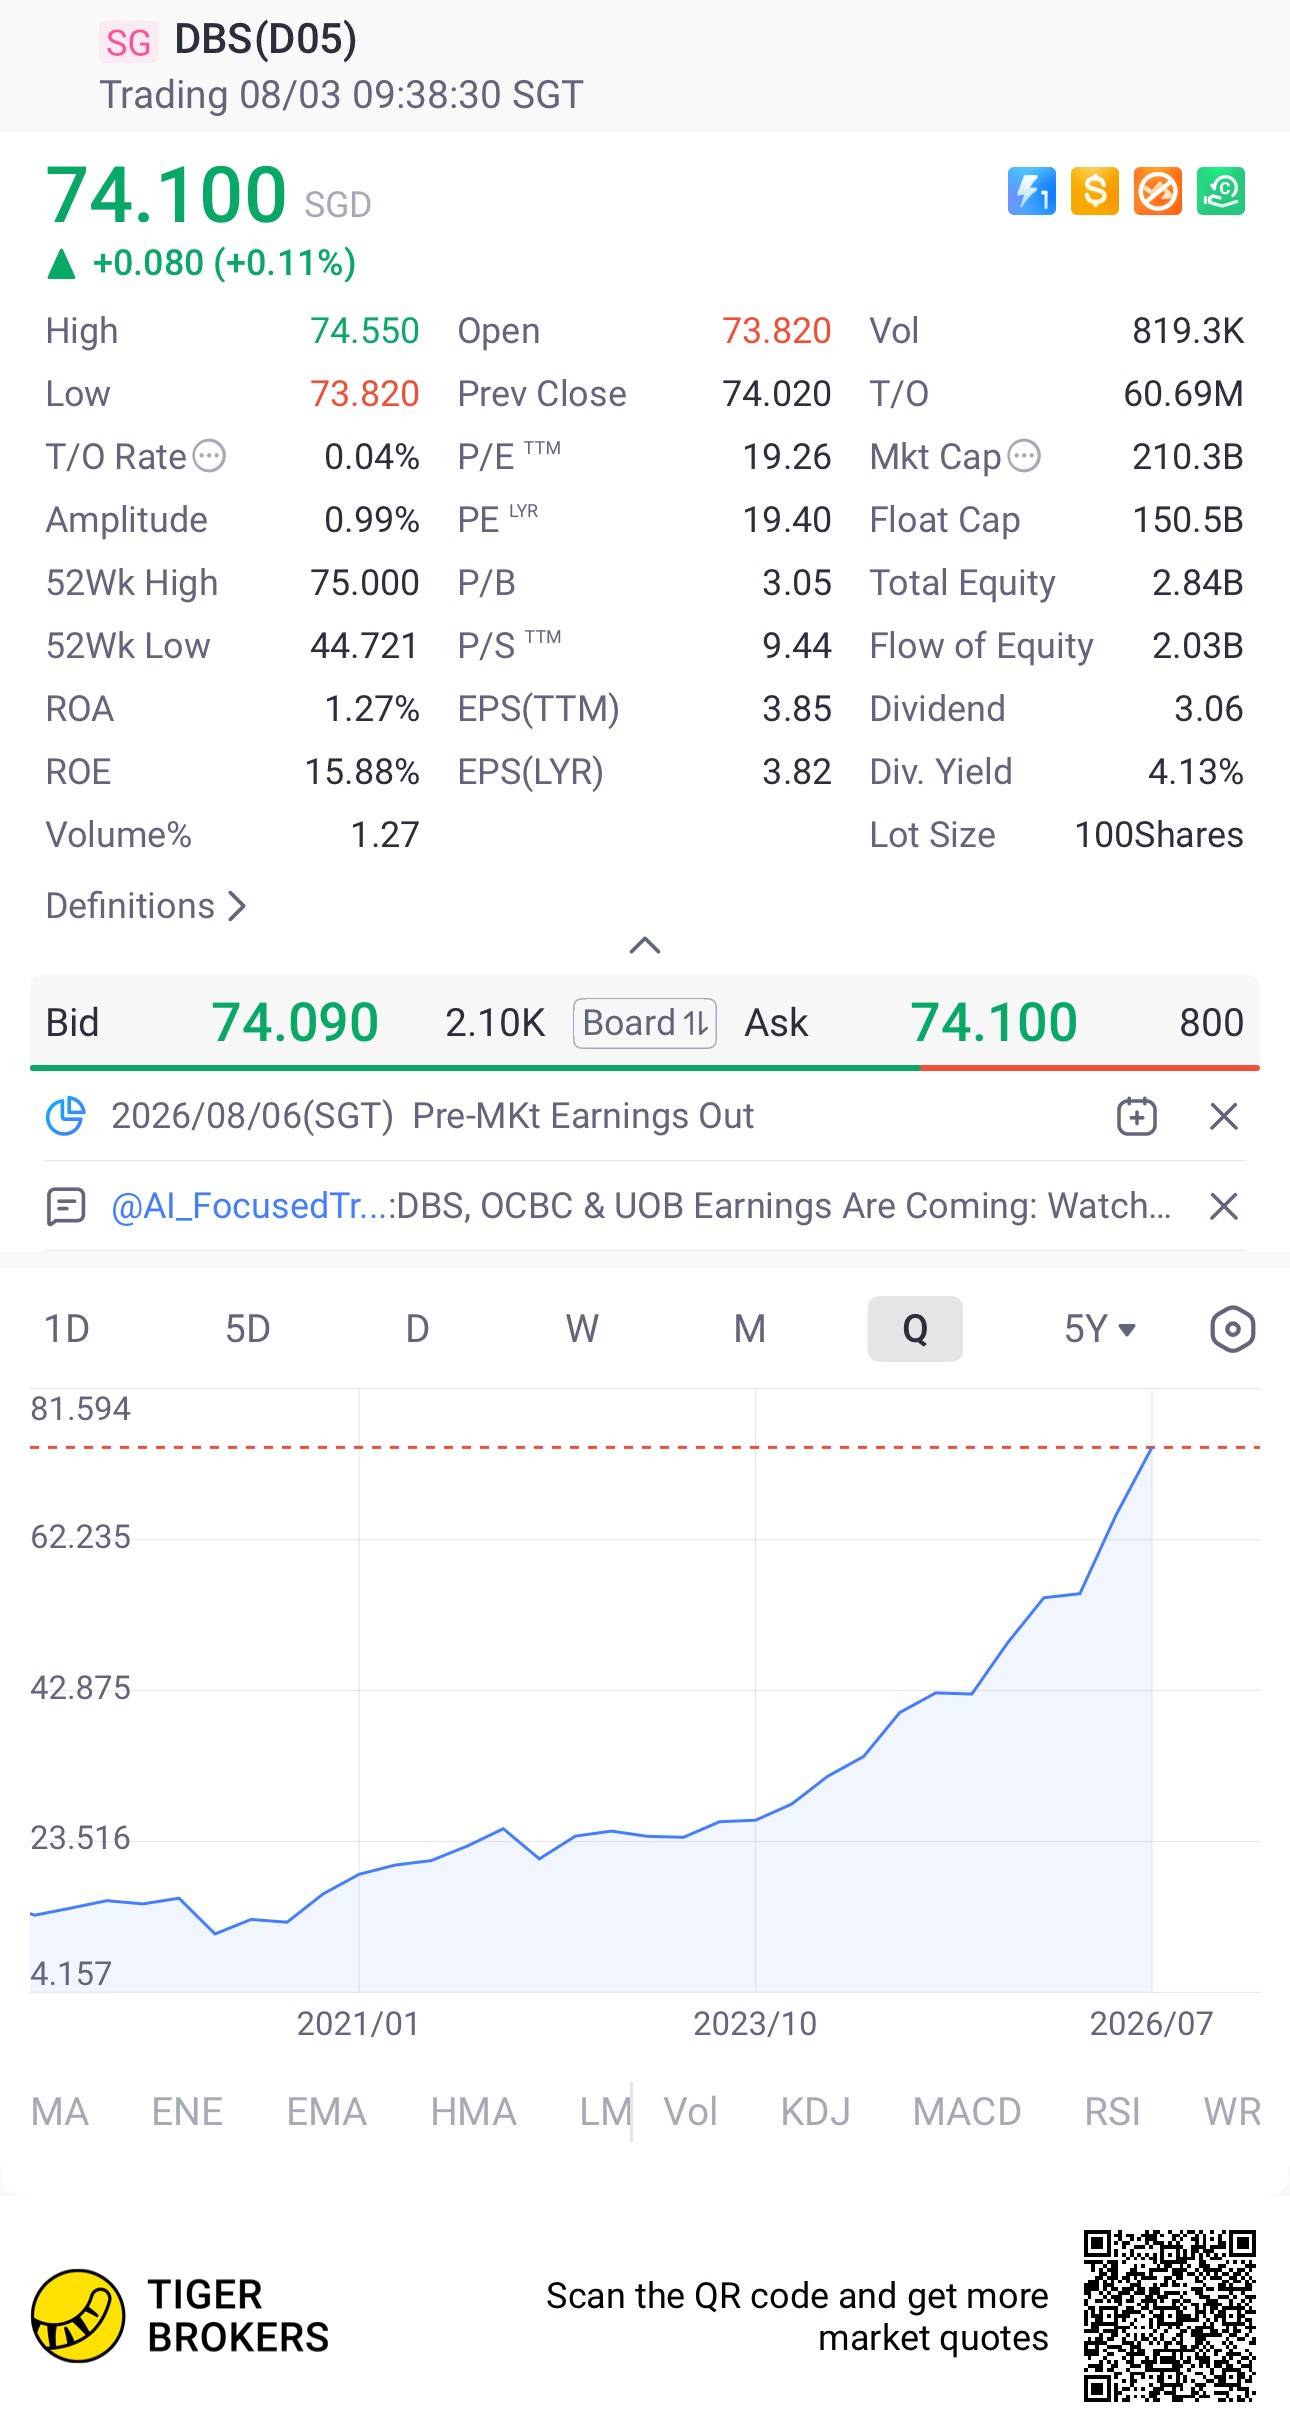1290x2436 pixels.
Task: Tap the green hand-coin icon
Action: click(1221, 191)
